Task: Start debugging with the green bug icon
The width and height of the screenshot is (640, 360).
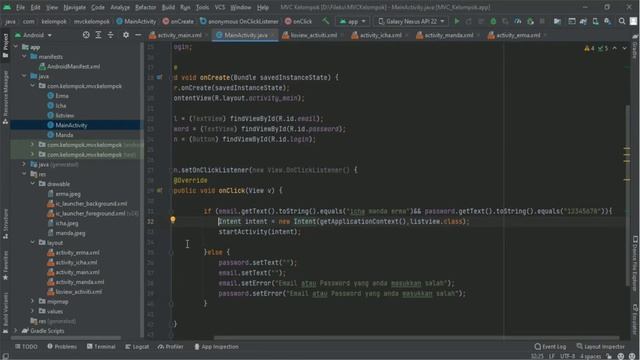Action: [x=493, y=21]
